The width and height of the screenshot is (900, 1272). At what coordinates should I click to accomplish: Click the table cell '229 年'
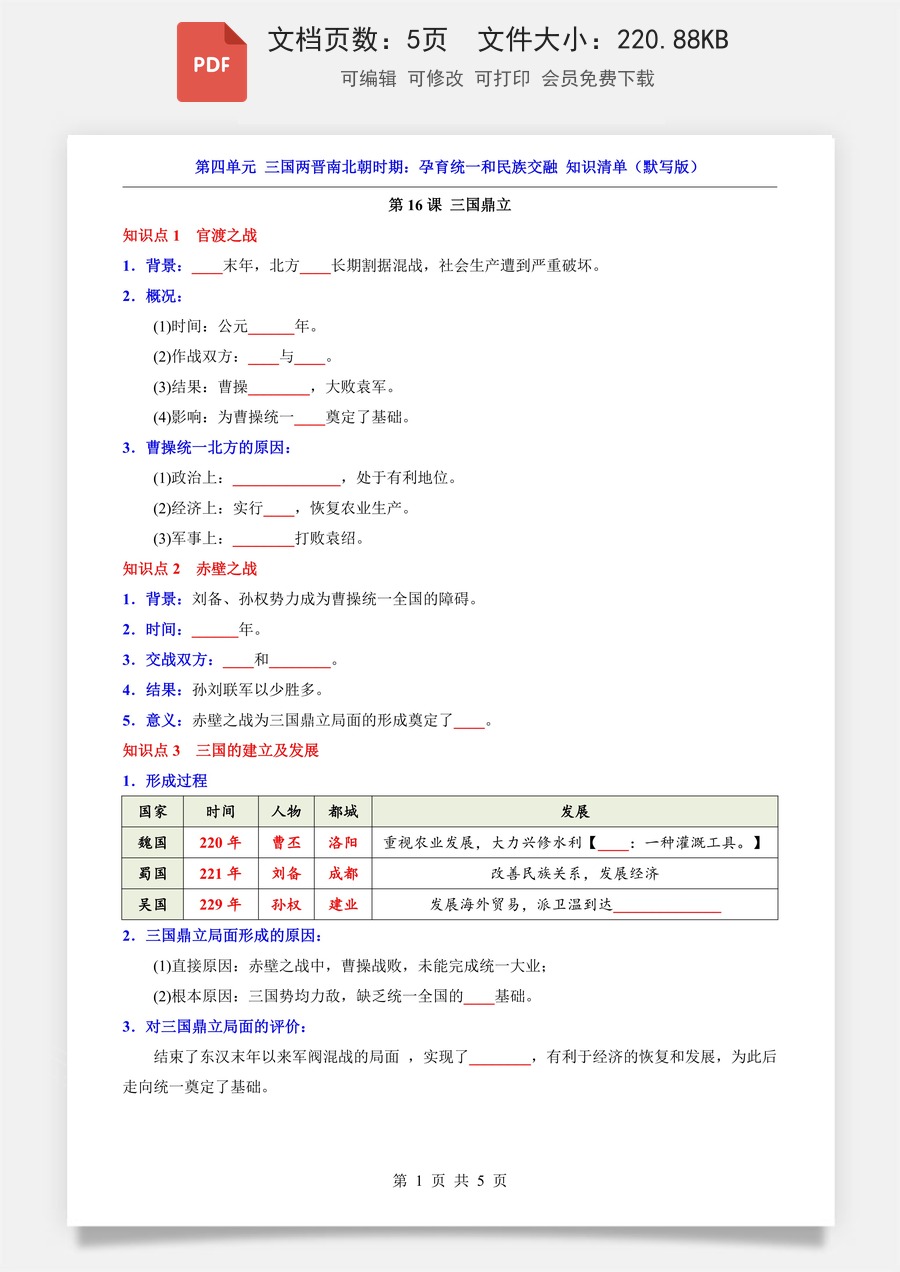coord(221,905)
